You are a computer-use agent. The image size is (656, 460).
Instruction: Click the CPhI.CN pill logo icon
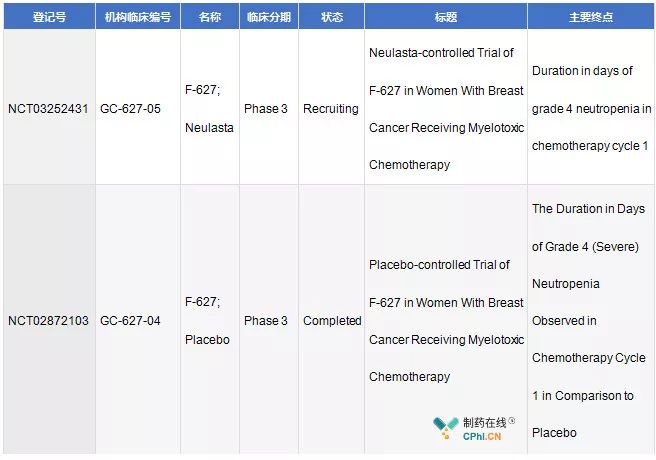point(446,428)
